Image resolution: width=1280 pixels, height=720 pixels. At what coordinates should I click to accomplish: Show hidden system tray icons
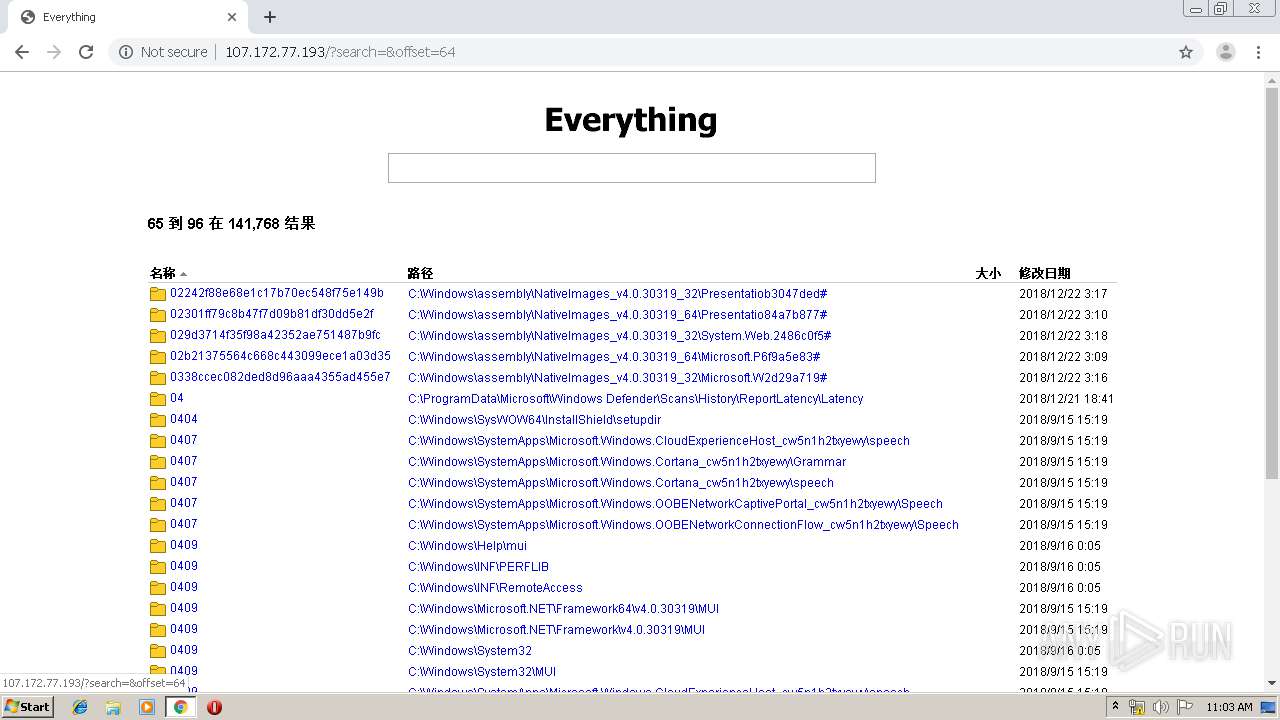pos(1115,707)
